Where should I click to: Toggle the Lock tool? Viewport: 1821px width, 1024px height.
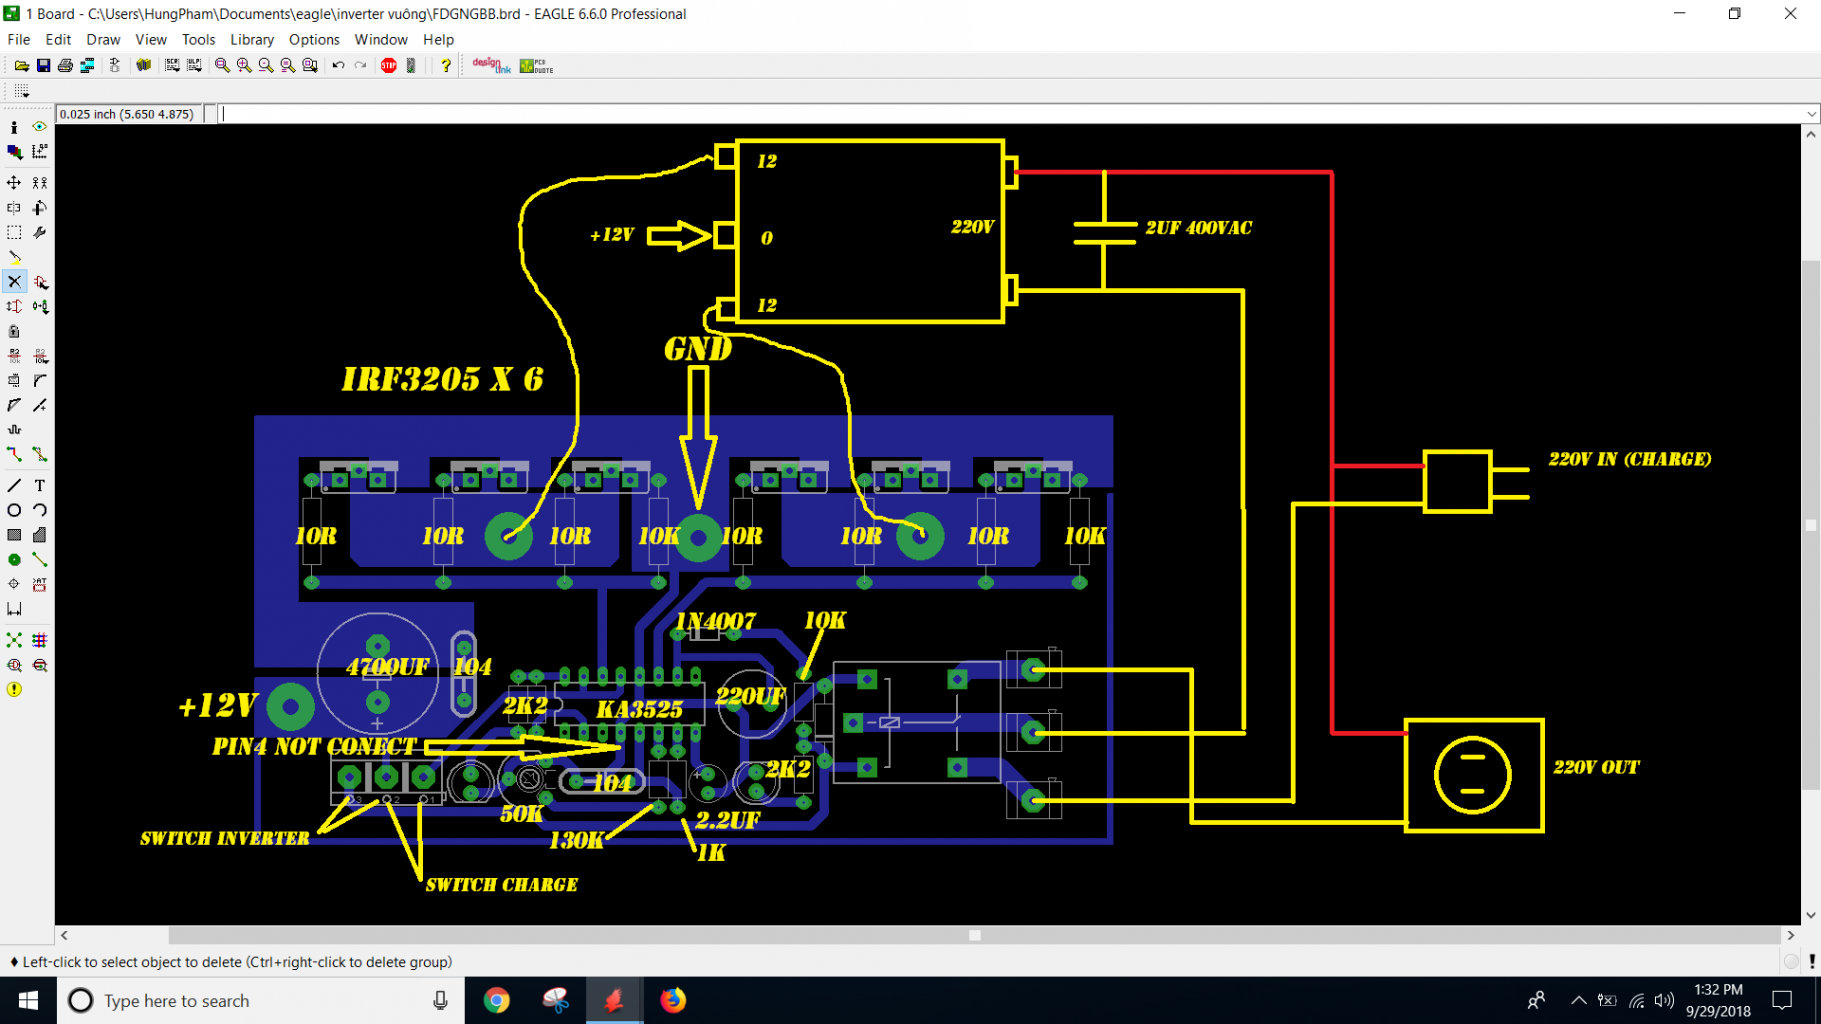(14, 331)
